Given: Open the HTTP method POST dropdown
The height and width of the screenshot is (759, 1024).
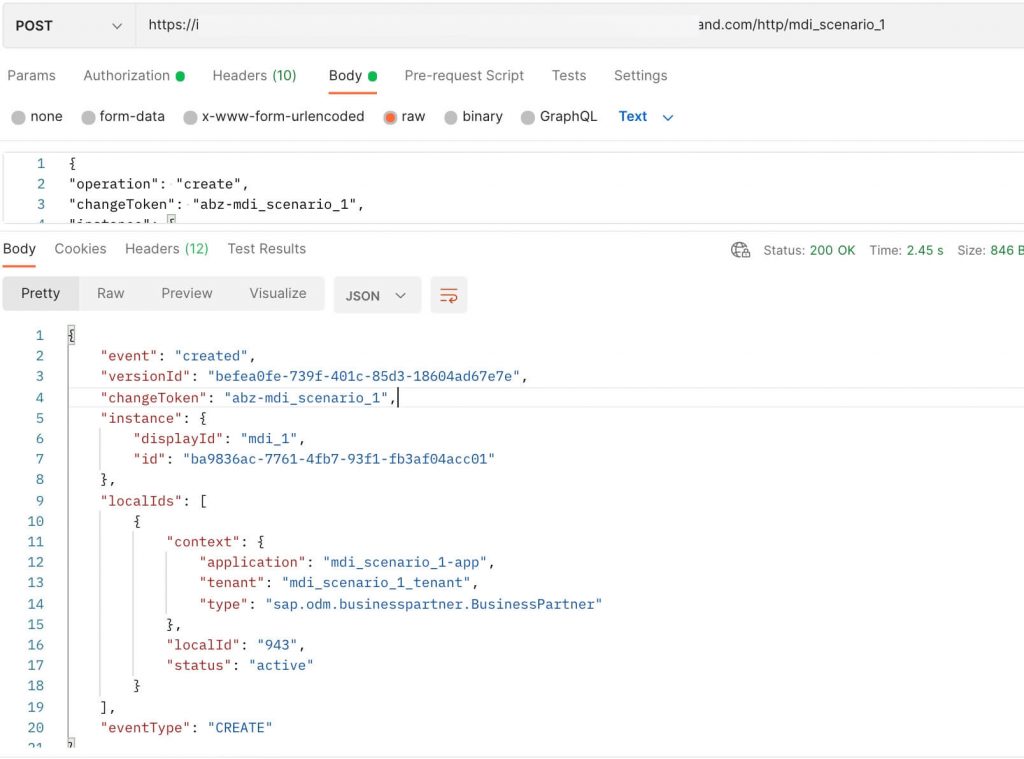Looking at the screenshot, I should [x=69, y=25].
